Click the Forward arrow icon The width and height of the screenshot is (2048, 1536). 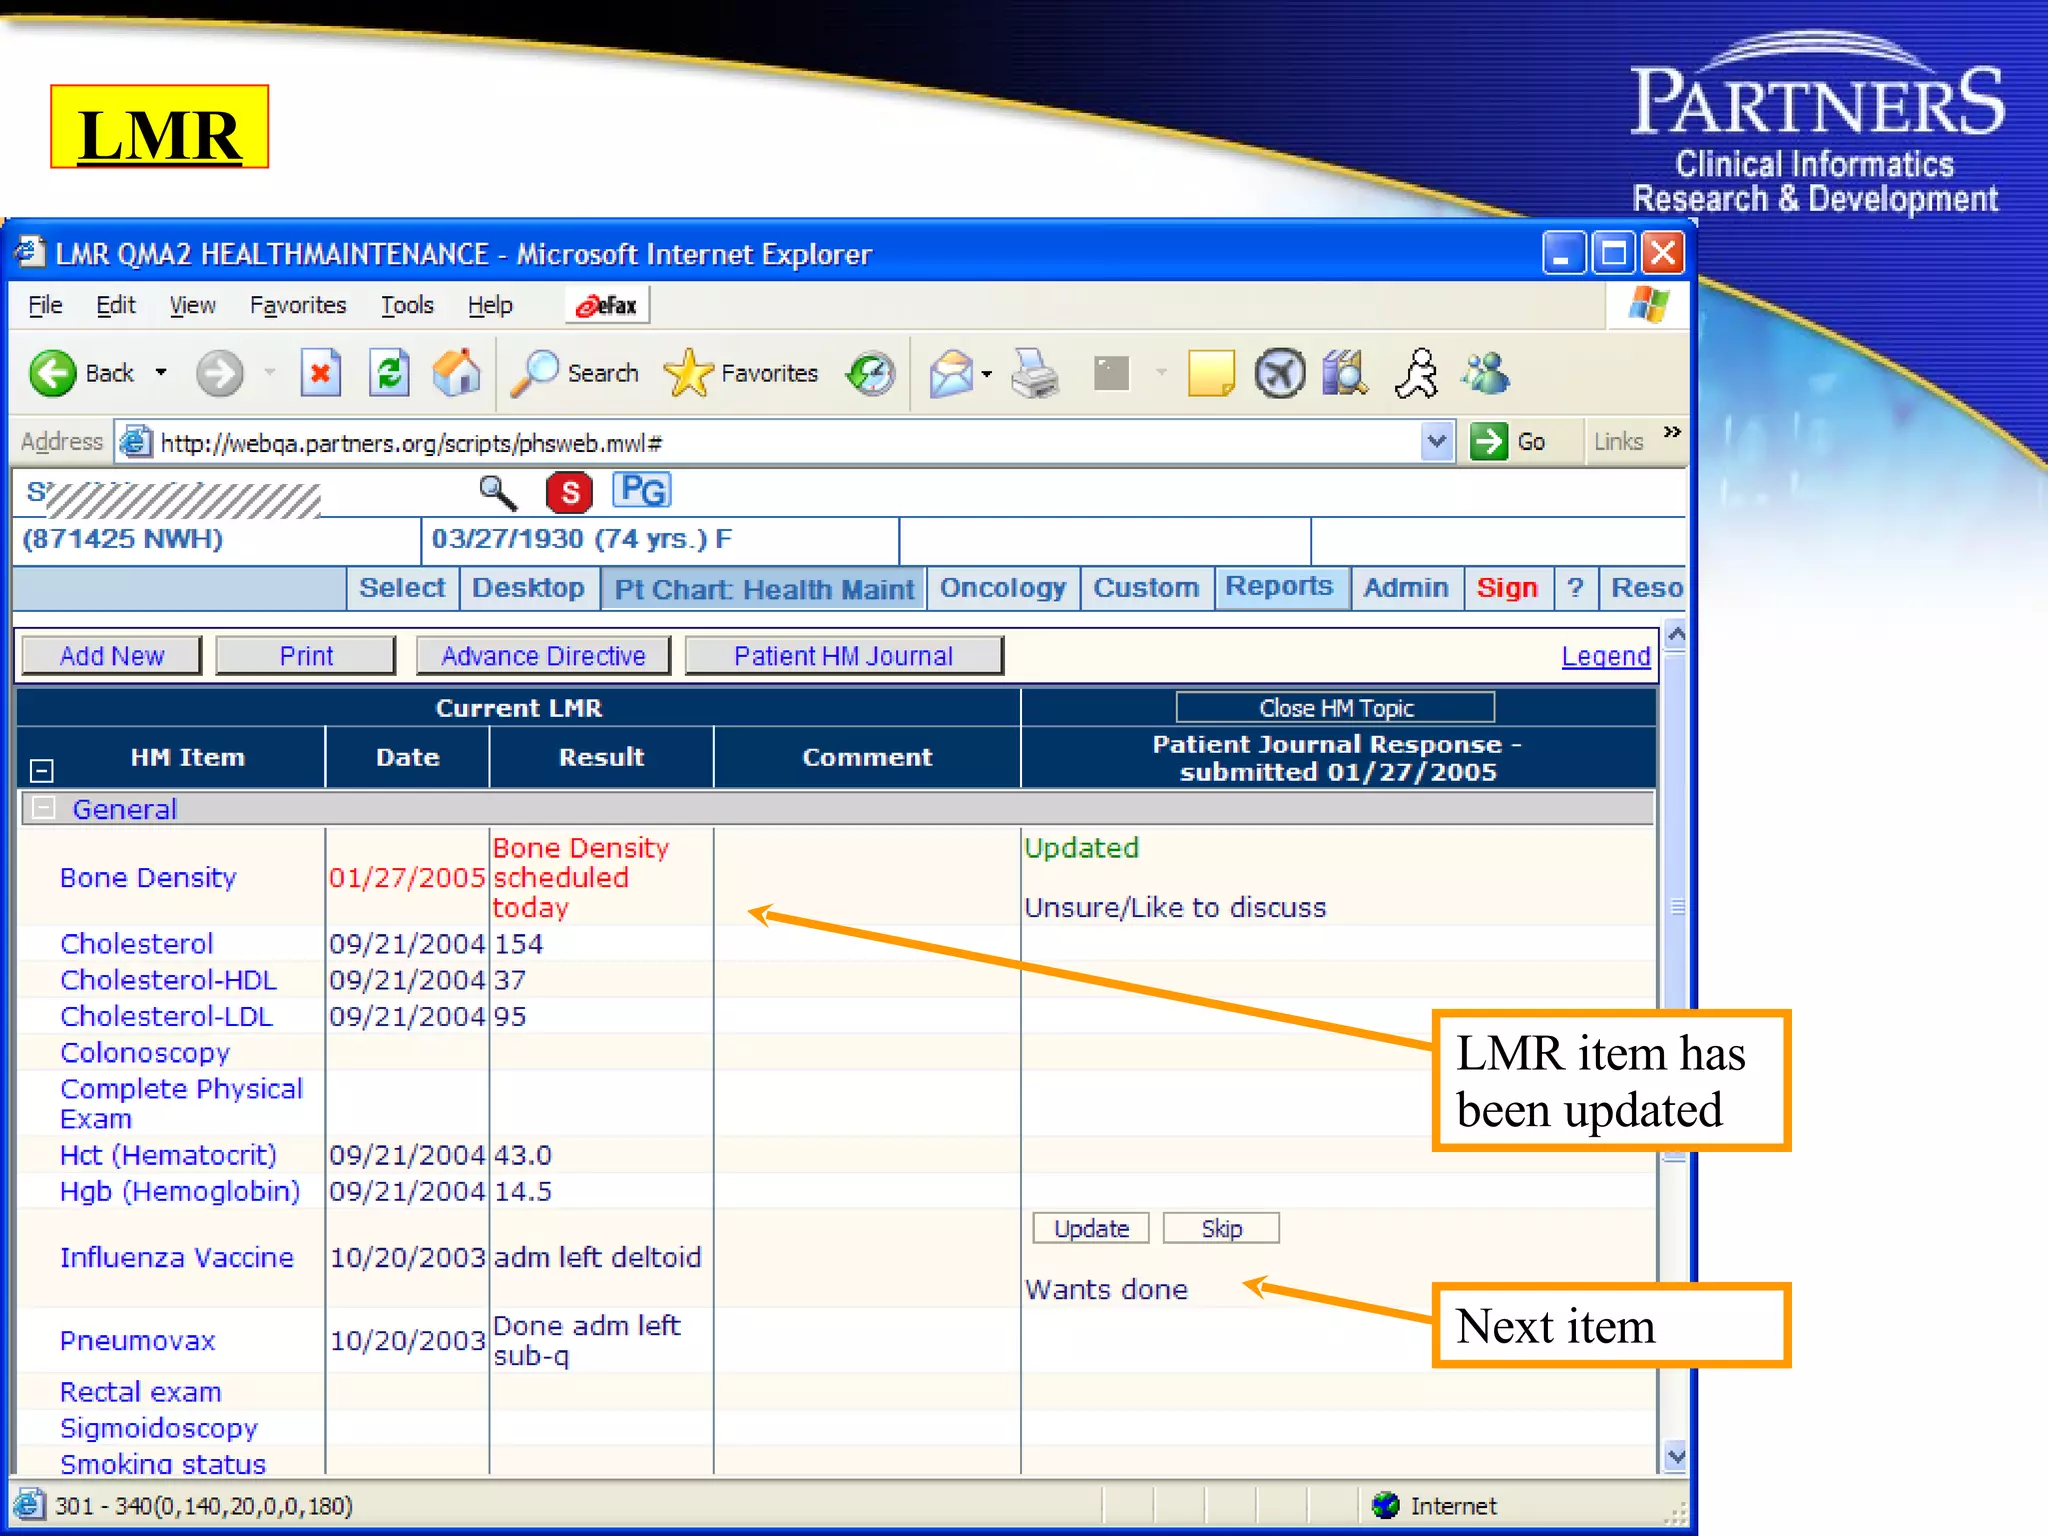(219, 374)
